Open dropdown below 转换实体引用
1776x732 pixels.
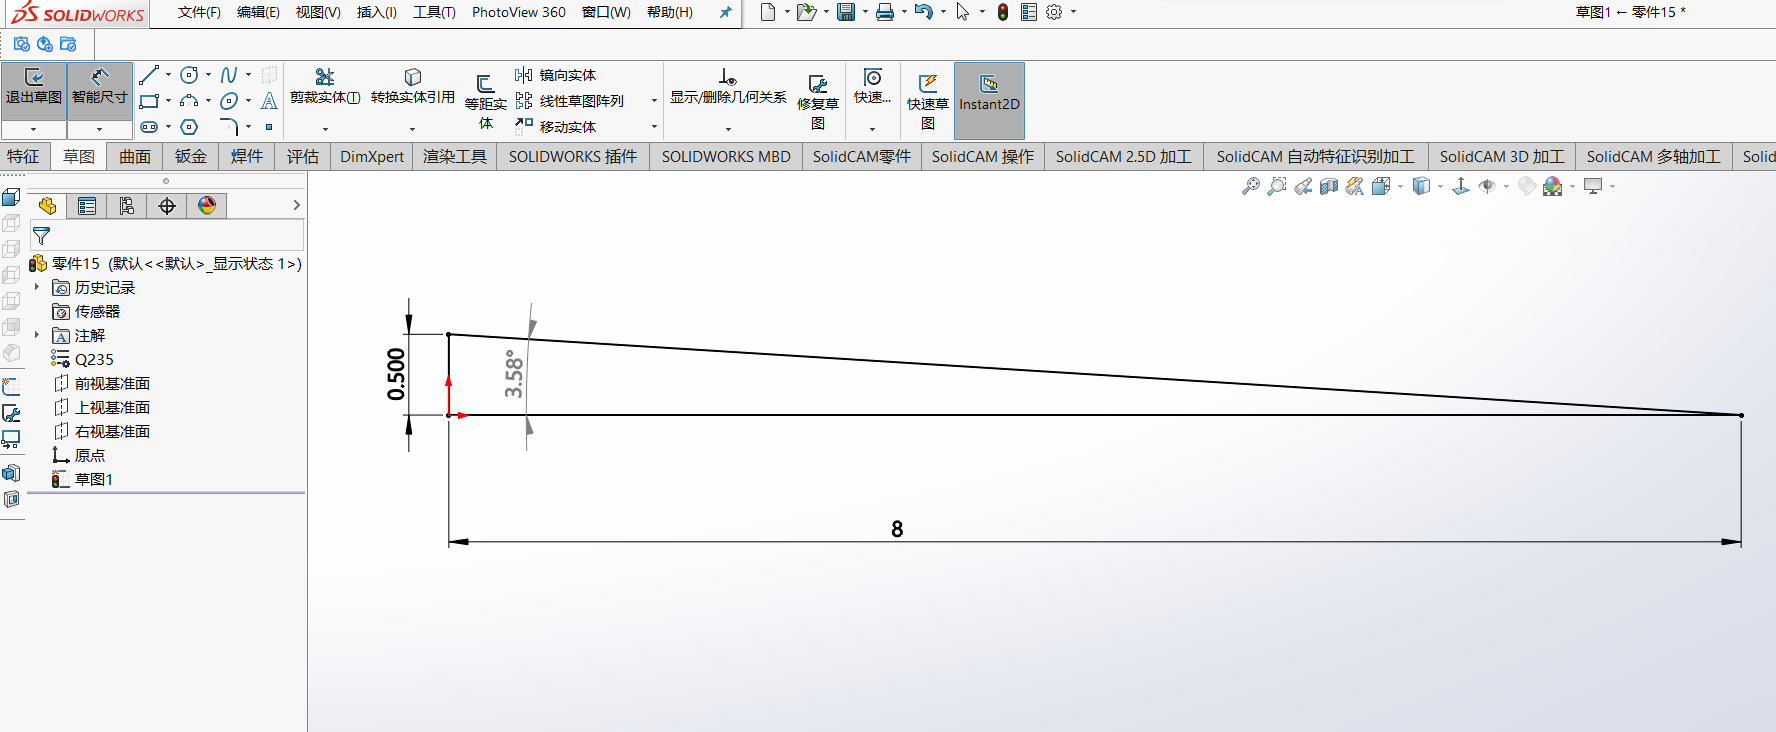pos(412,129)
